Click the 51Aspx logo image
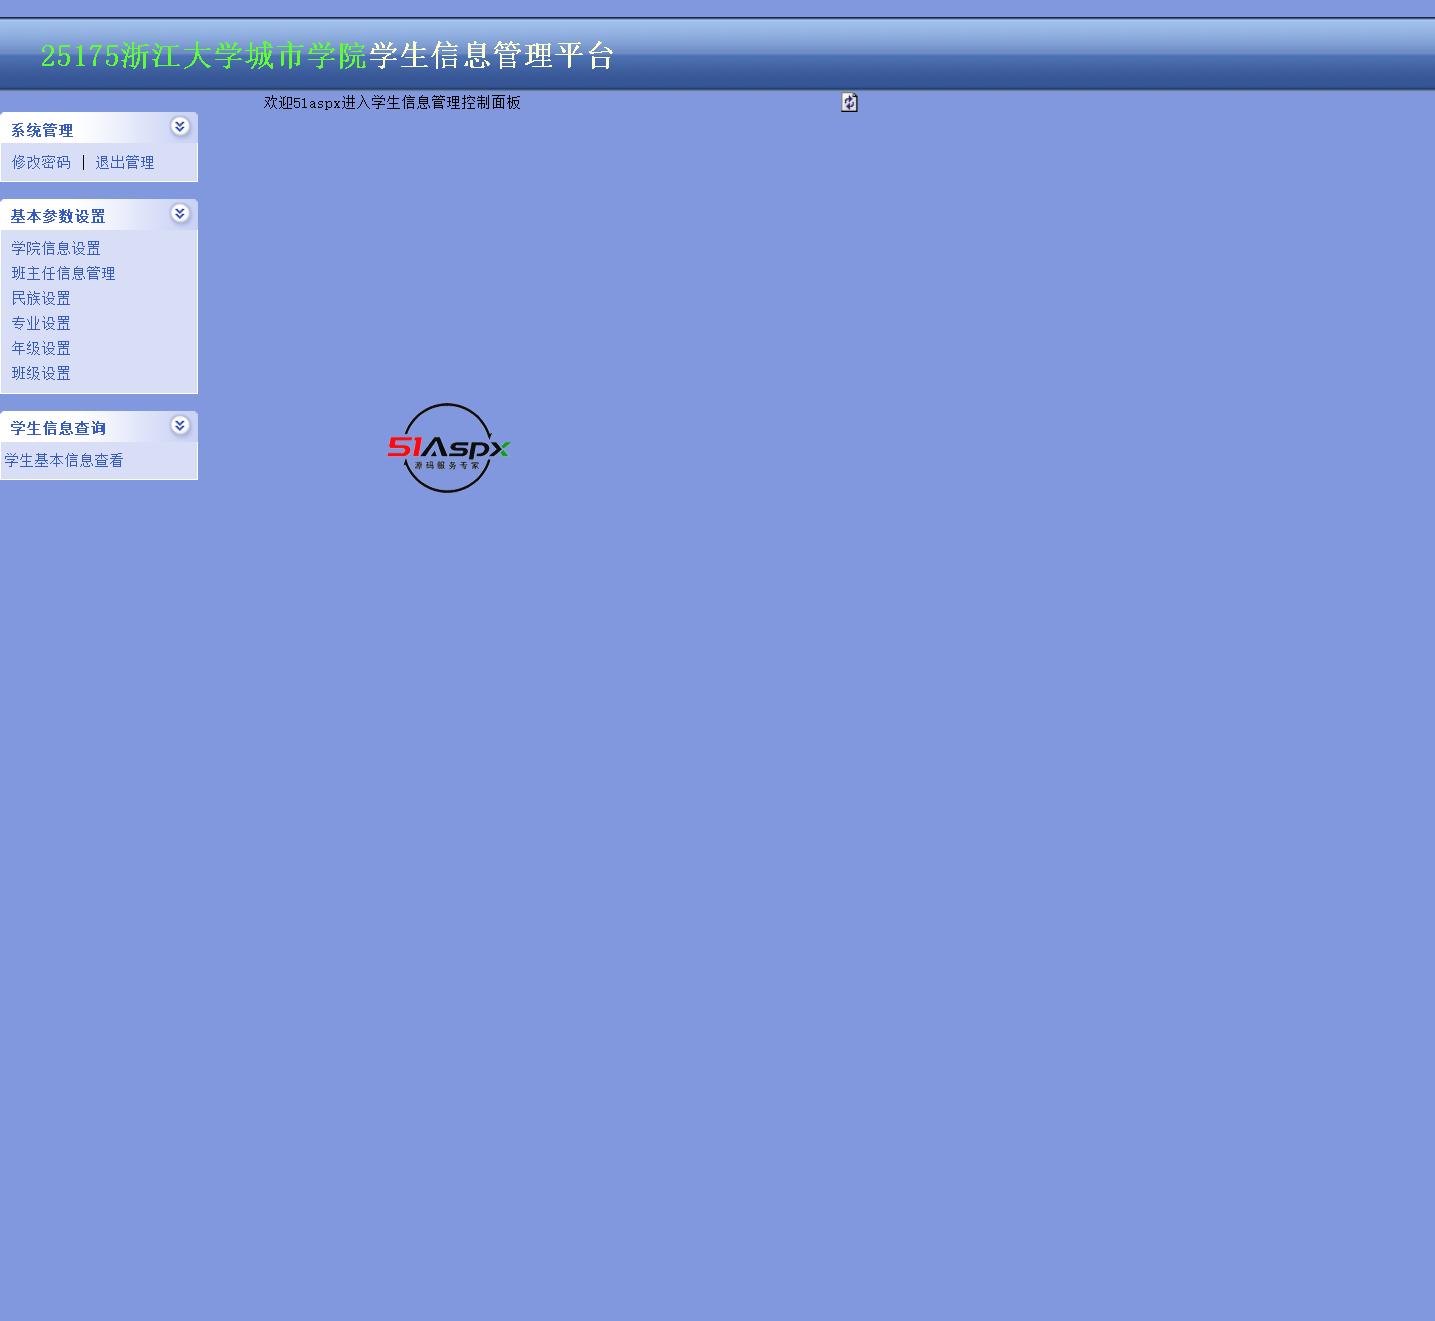1435x1321 pixels. 448,448
